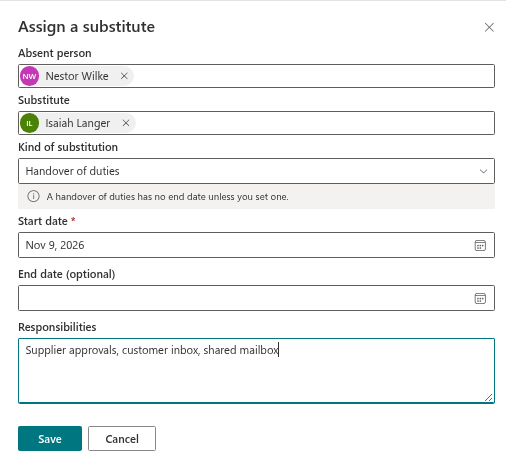Click the Absent person people picker field
Viewport: 506px width, 471px height.
(256, 76)
